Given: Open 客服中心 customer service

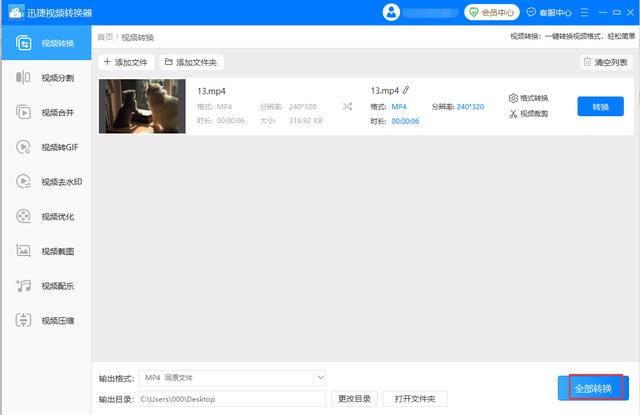Looking at the screenshot, I should pos(549,13).
